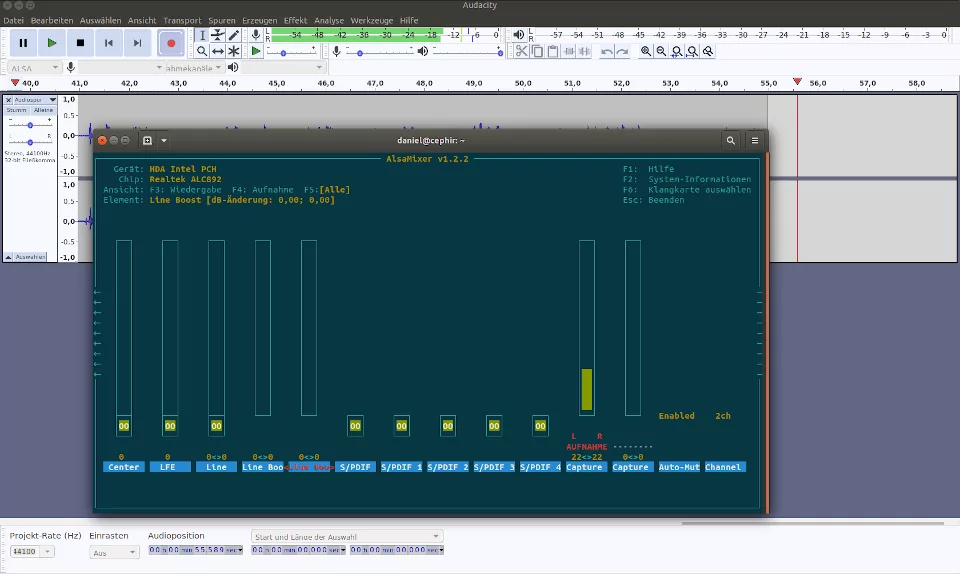Screen dimensions: 960x574
Task: Select the Draw pencil tool
Action: (x=233, y=35)
